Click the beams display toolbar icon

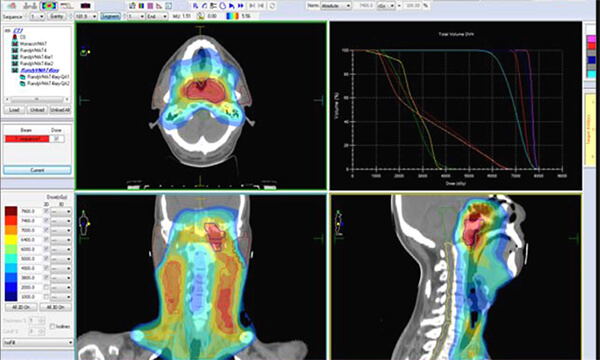[30, 5]
